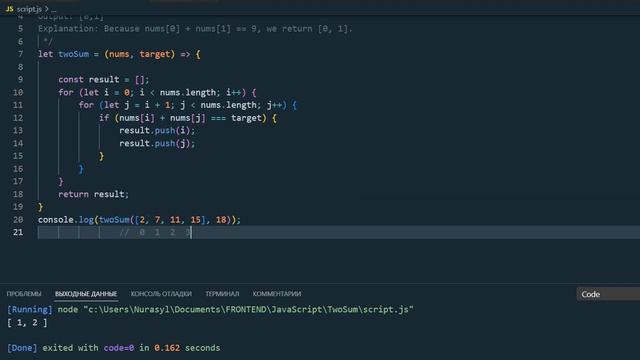The width and height of the screenshot is (640, 360).
Task: Click the closing yellow brace on line 15
Action: tap(102, 156)
